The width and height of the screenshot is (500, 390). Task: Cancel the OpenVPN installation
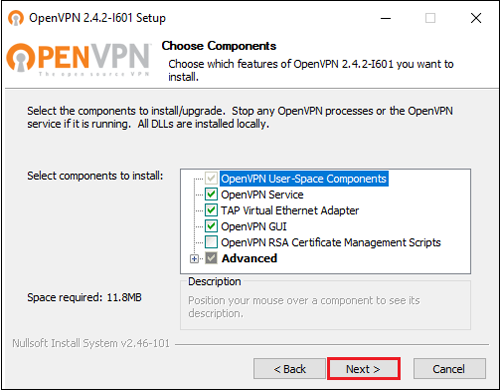point(449,369)
